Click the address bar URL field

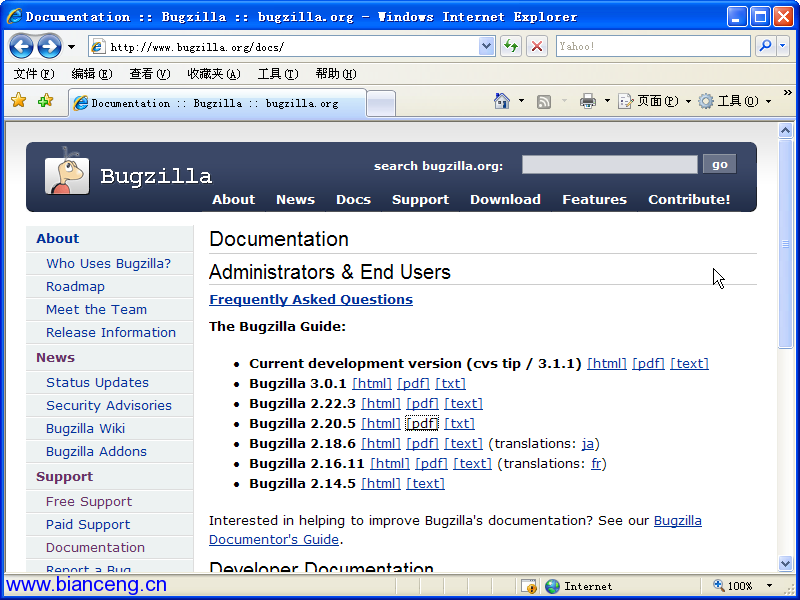pos(284,47)
